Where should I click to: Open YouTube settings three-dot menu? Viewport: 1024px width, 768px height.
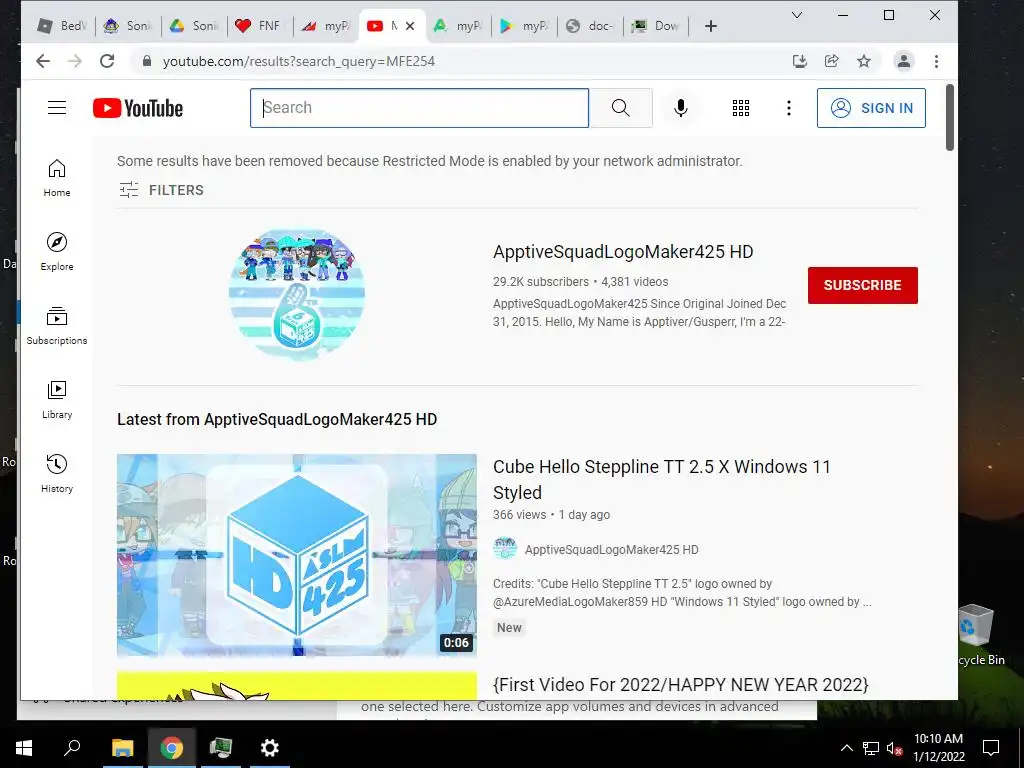pyautogui.click(x=789, y=108)
